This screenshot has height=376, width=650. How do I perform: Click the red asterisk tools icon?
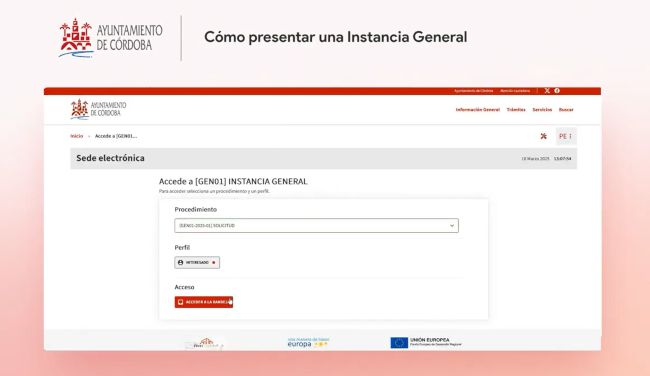tap(543, 136)
